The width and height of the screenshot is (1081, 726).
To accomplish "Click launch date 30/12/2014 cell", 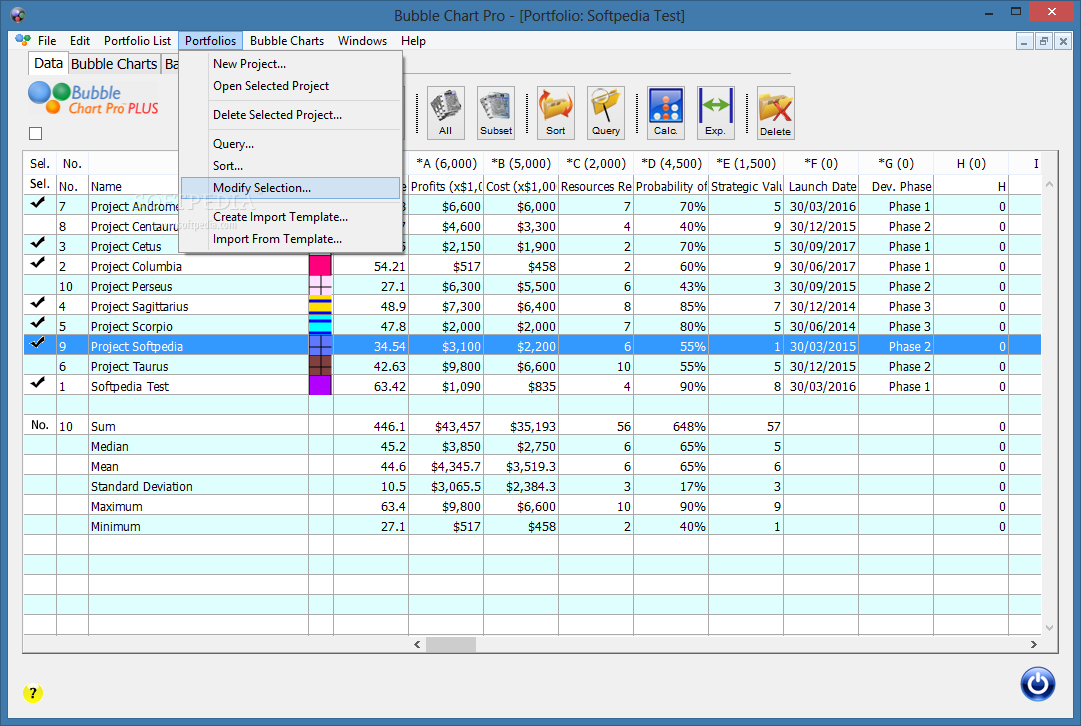I will (x=822, y=306).
